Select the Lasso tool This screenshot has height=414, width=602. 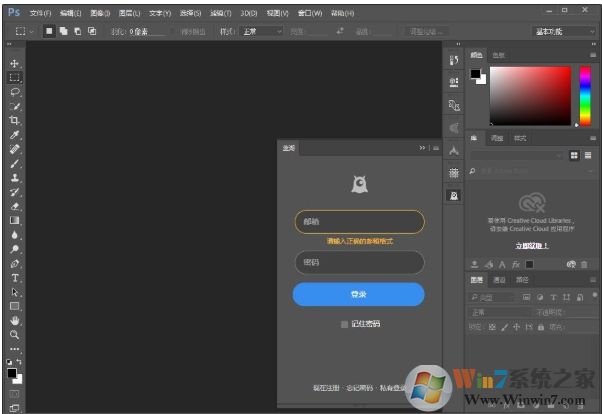point(15,91)
